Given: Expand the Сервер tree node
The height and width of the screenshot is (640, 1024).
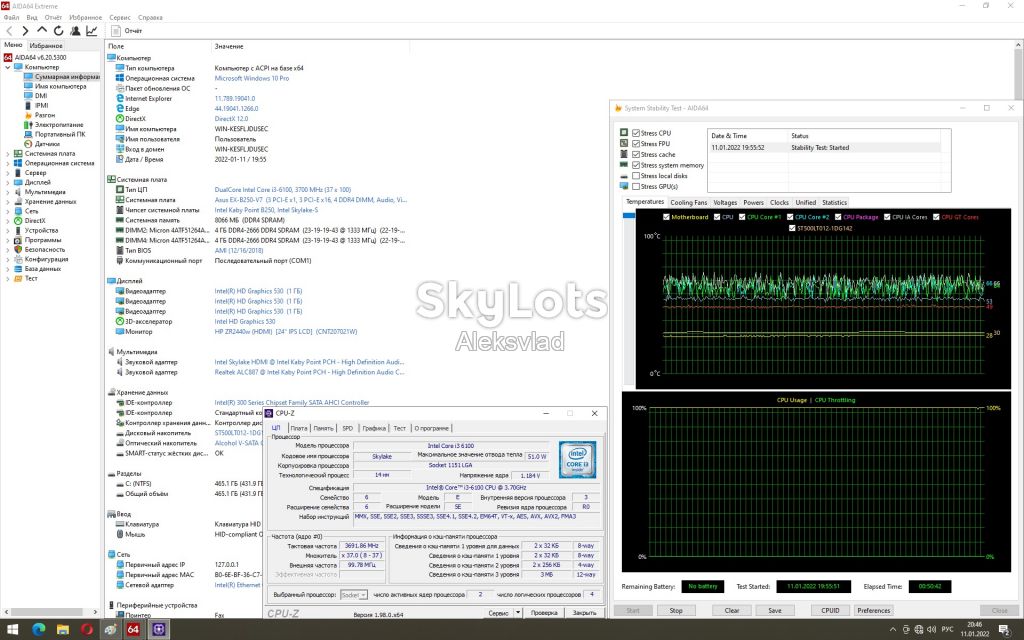Looking at the screenshot, I should [x=8, y=172].
